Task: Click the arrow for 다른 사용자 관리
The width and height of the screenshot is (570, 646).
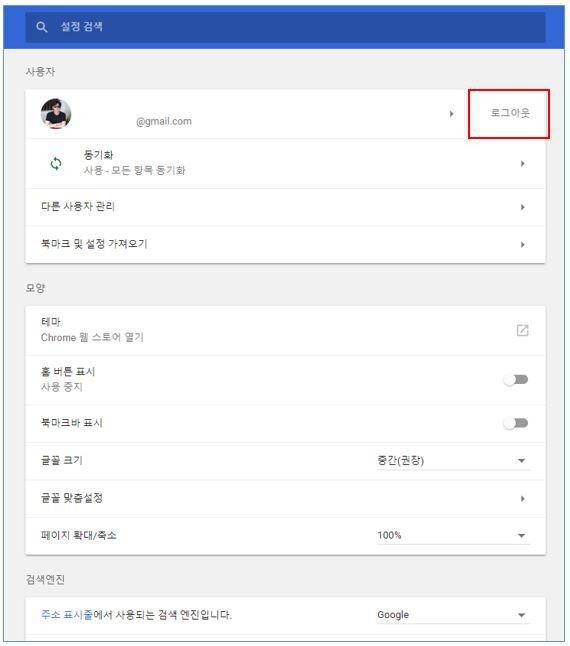Action: pyautogui.click(x=522, y=207)
